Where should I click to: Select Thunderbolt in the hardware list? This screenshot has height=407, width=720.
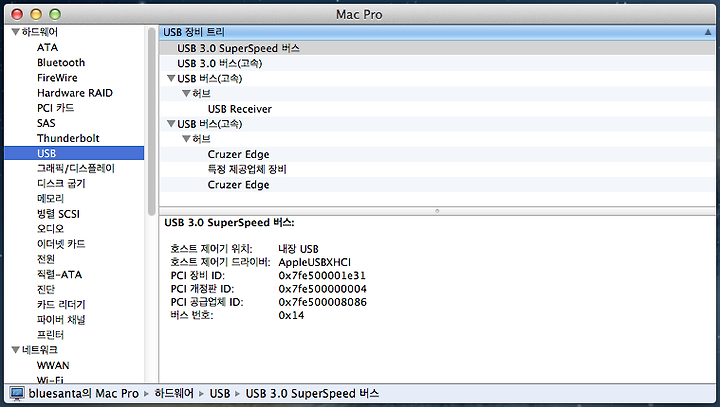tap(68, 138)
